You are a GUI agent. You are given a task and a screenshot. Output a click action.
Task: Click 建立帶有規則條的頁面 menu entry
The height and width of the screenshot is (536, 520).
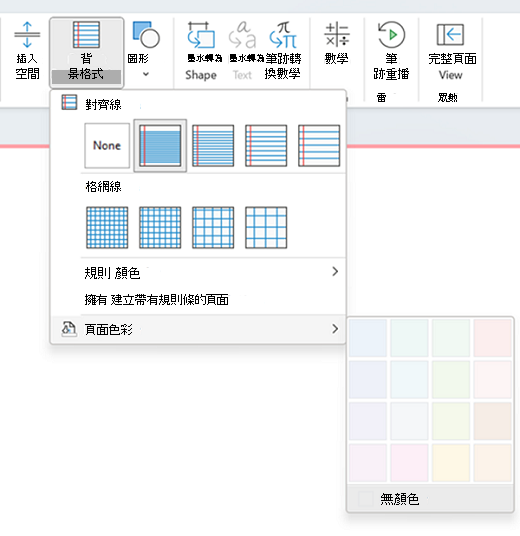(198, 300)
